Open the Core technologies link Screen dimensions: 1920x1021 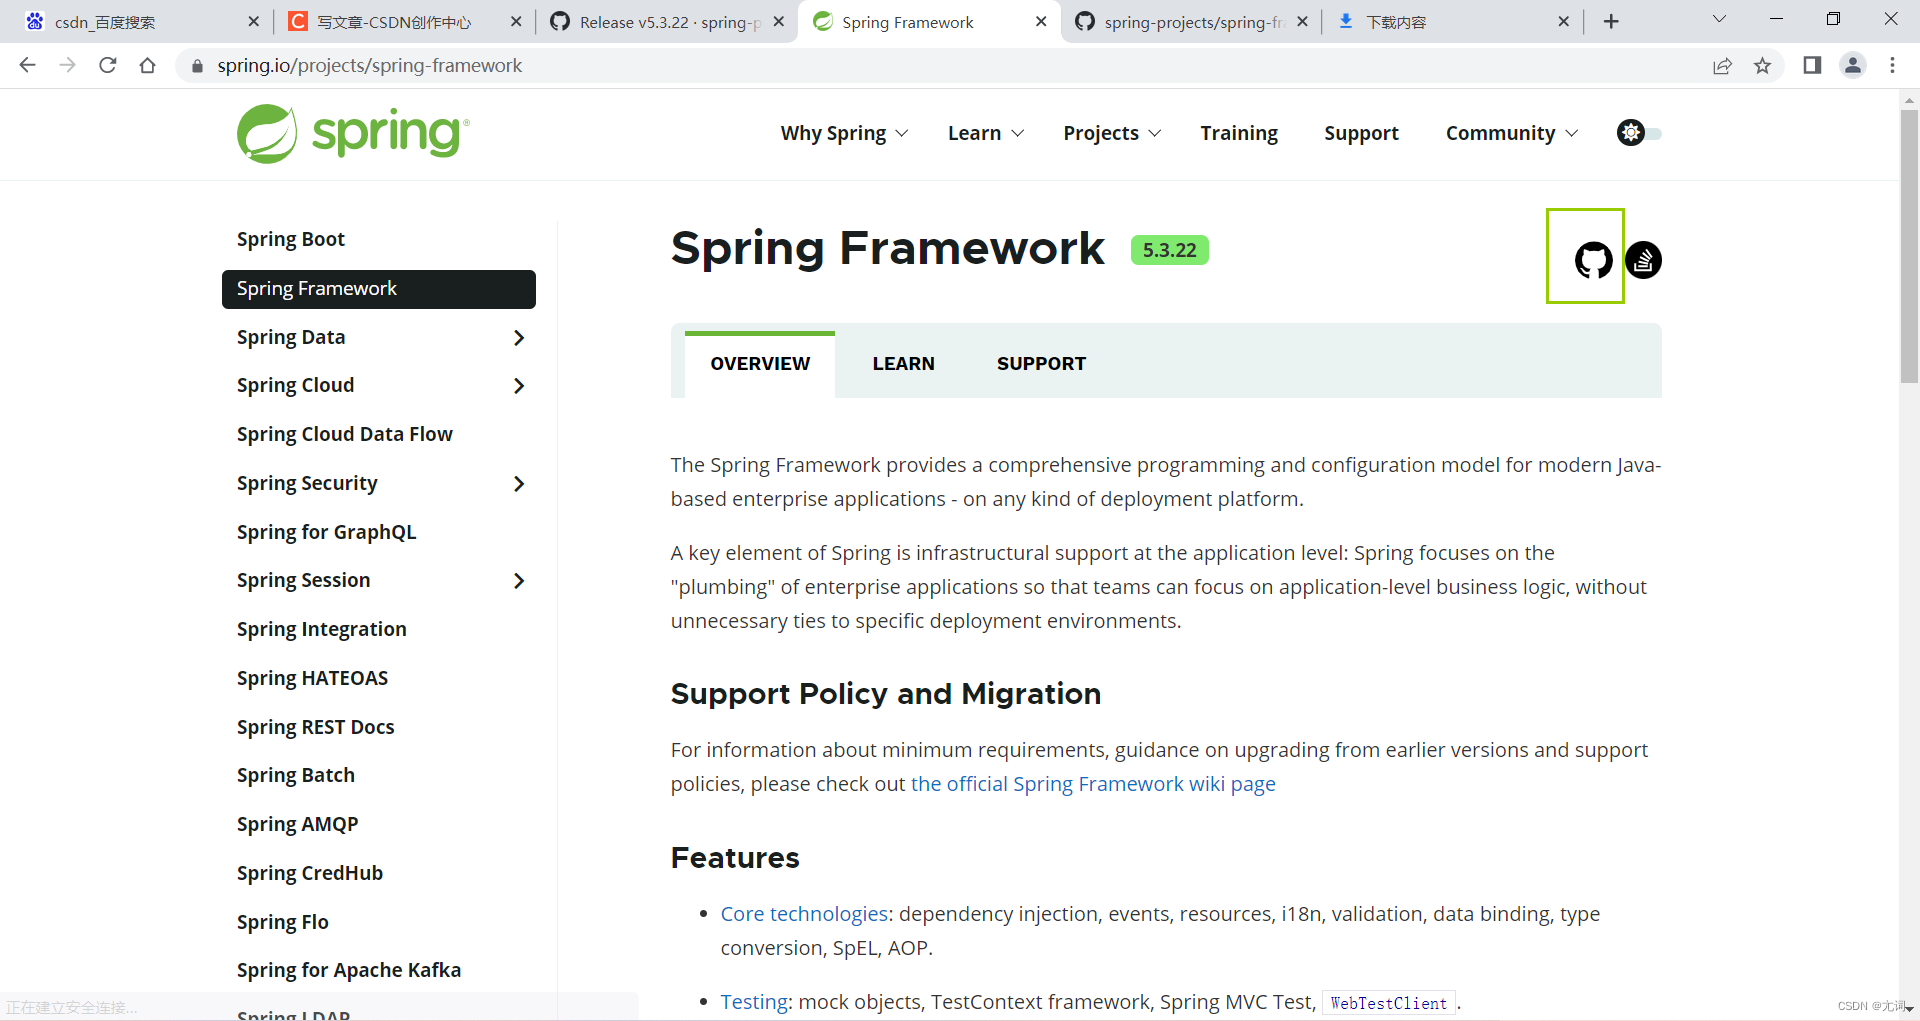tap(804, 913)
